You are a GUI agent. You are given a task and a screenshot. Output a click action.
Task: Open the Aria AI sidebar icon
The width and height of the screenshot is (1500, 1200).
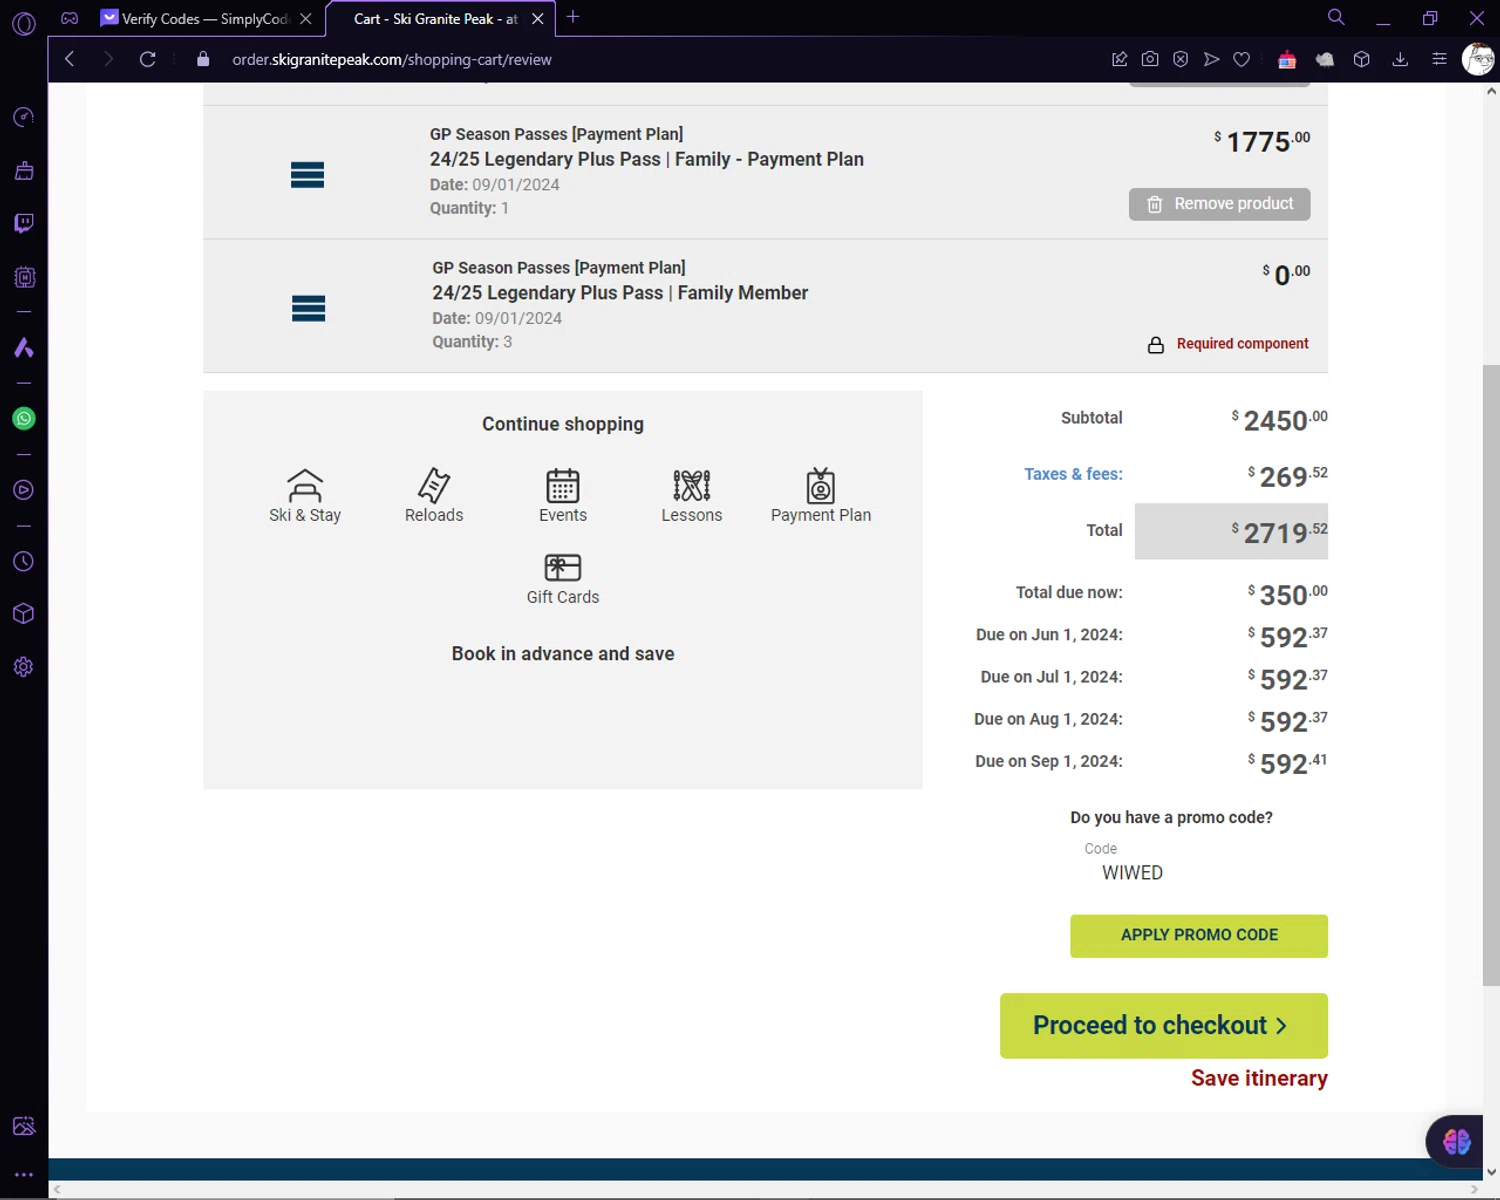24,348
